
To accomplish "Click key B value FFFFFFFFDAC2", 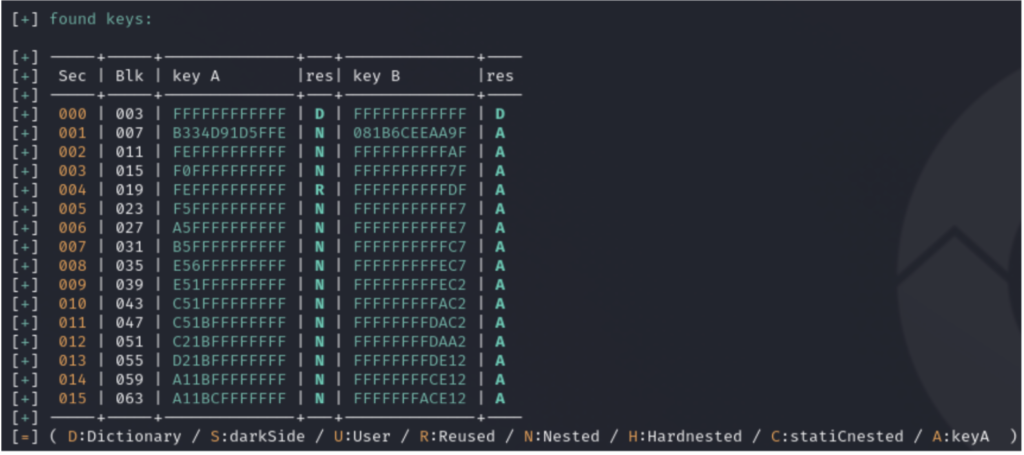I will coord(410,322).
